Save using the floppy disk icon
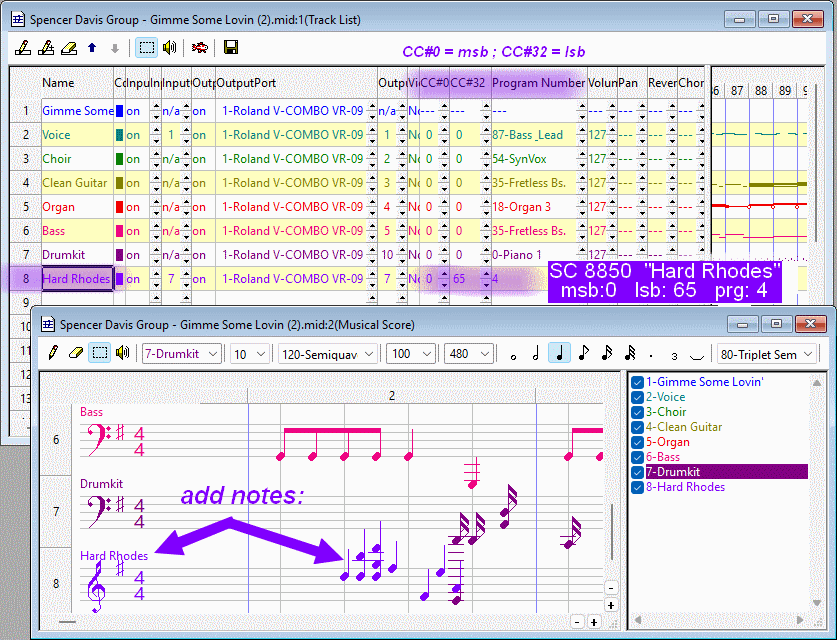This screenshot has height=640, width=837. 231,48
